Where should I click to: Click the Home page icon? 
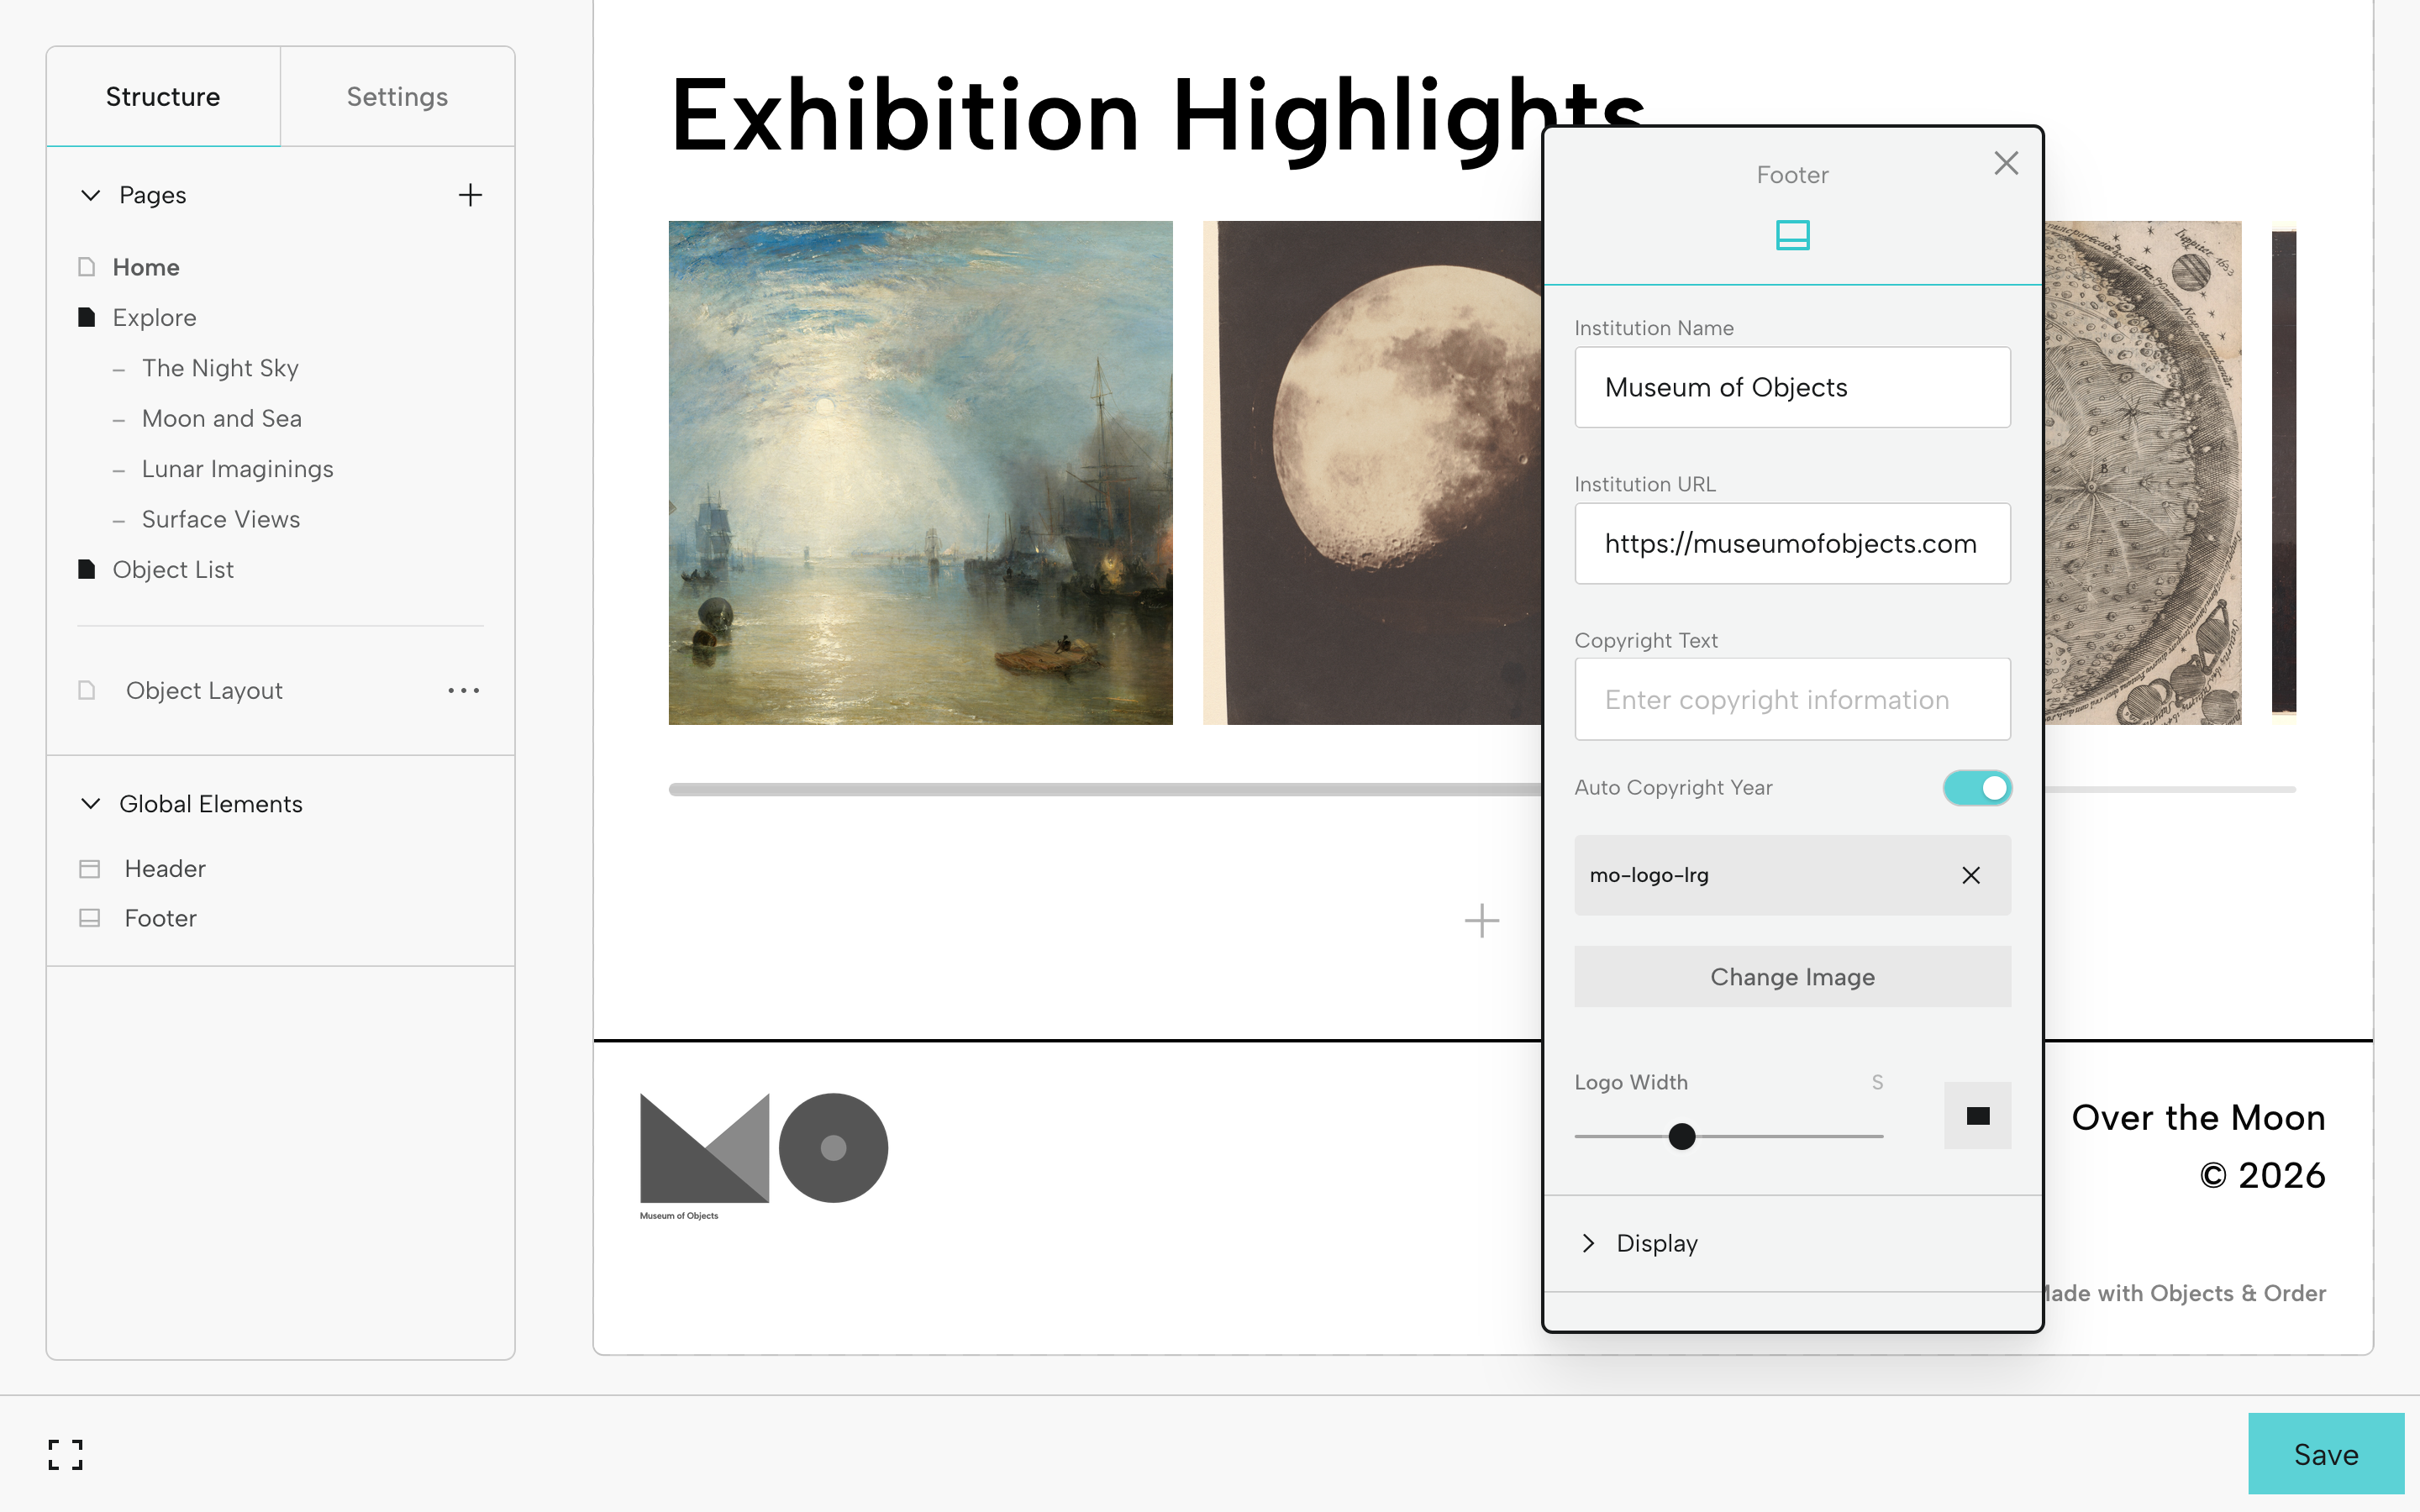tap(87, 267)
